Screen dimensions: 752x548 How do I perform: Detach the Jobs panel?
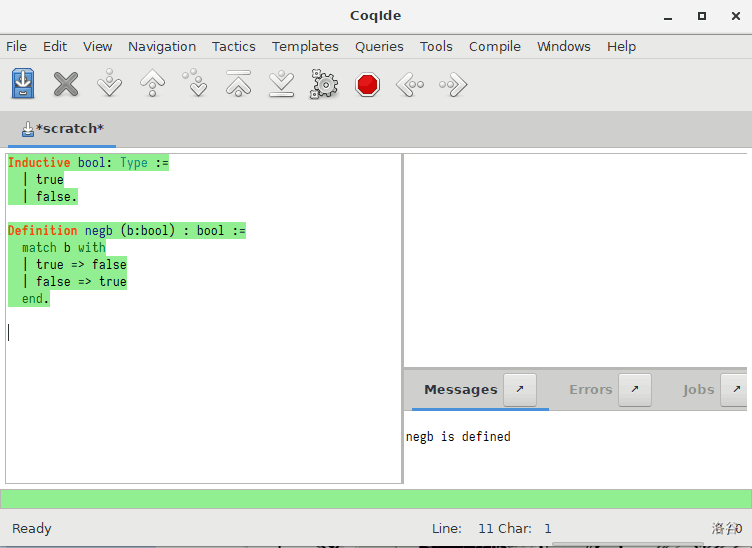[735, 390]
